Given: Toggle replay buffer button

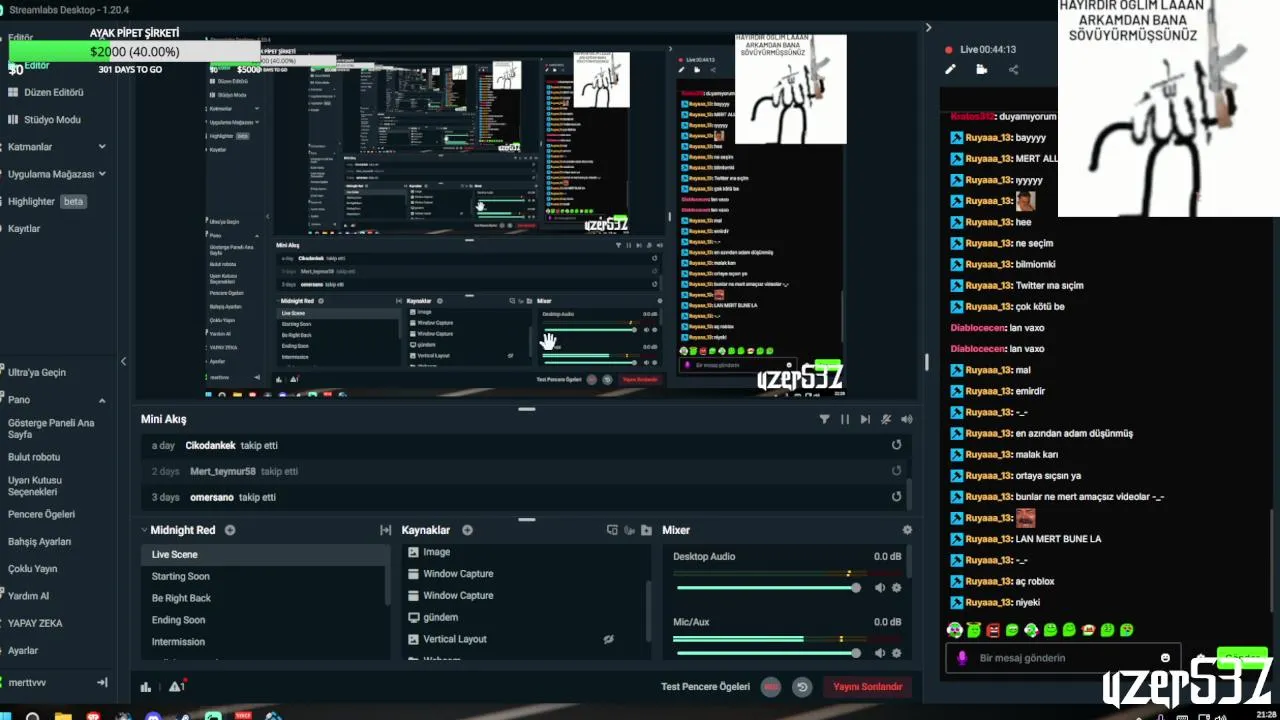Looking at the screenshot, I should 802,687.
